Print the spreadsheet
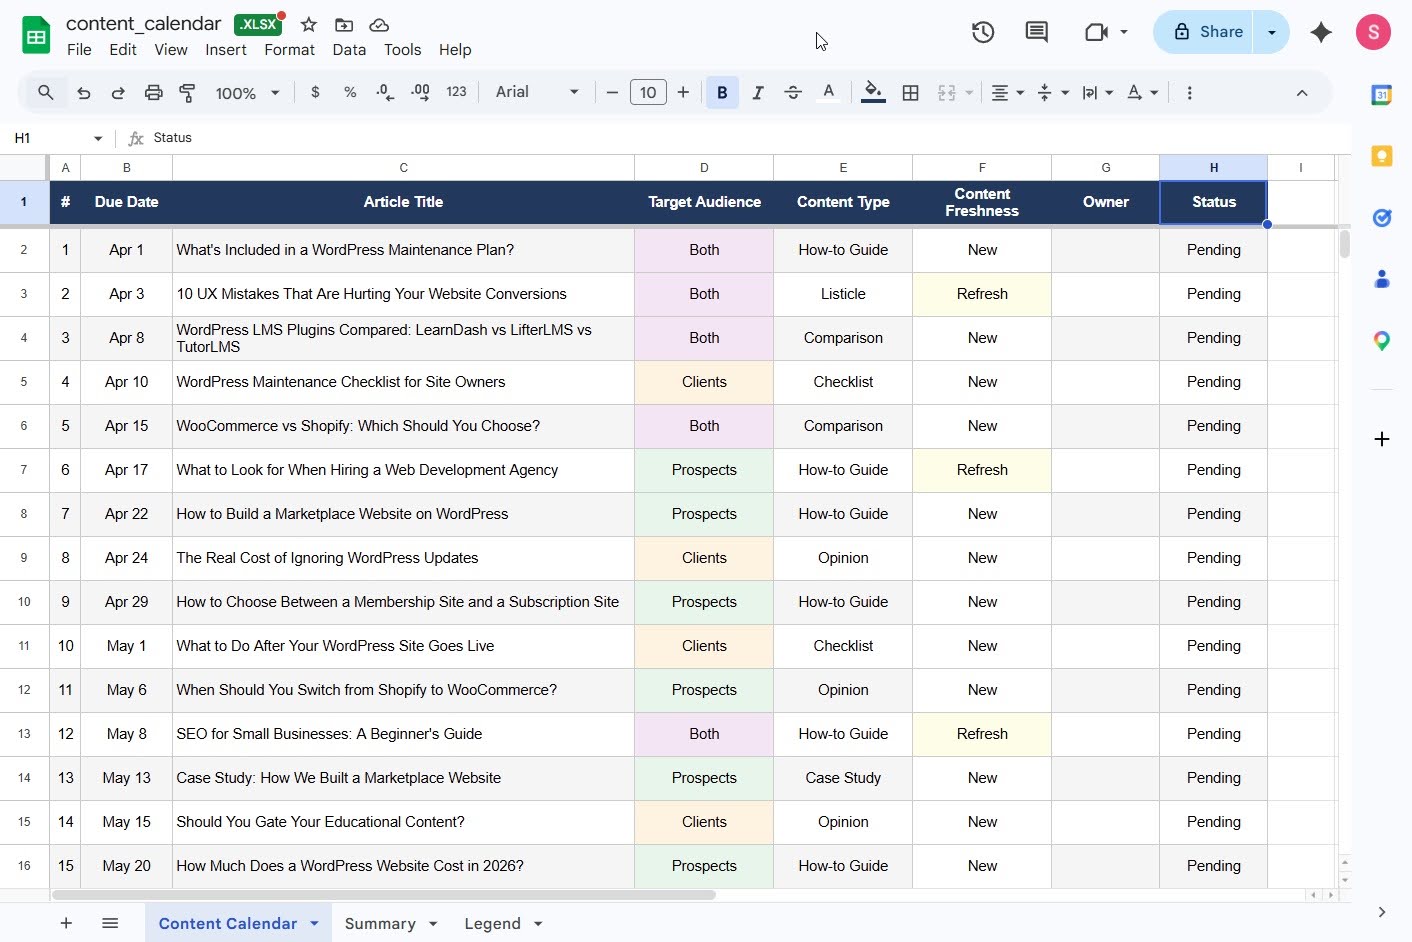This screenshot has height=942, width=1412. pos(153,93)
